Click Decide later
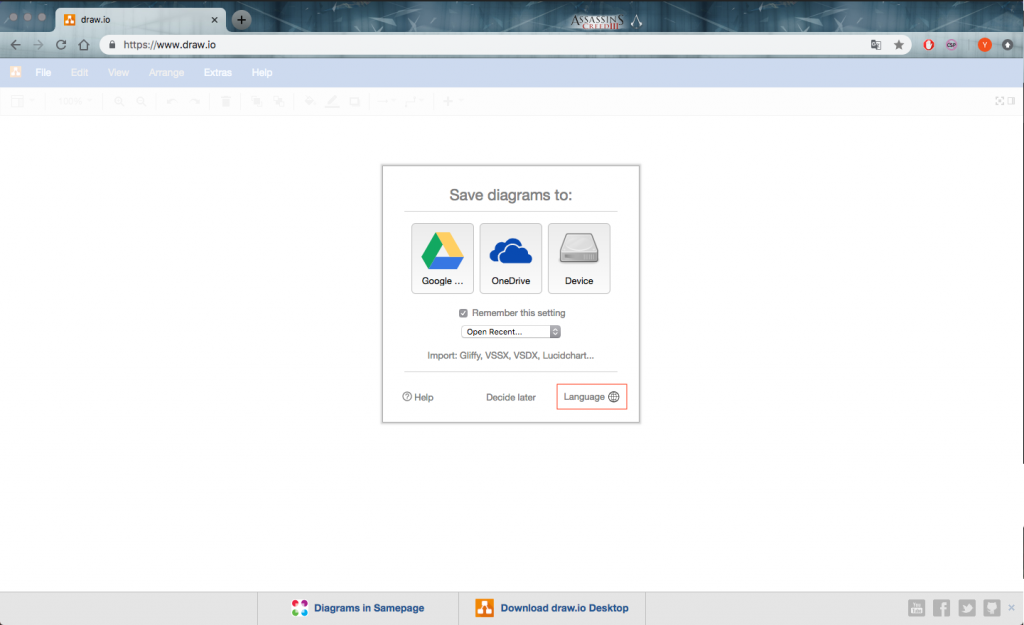The height and width of the screenshot is (625, 1024). pos(511,397)
